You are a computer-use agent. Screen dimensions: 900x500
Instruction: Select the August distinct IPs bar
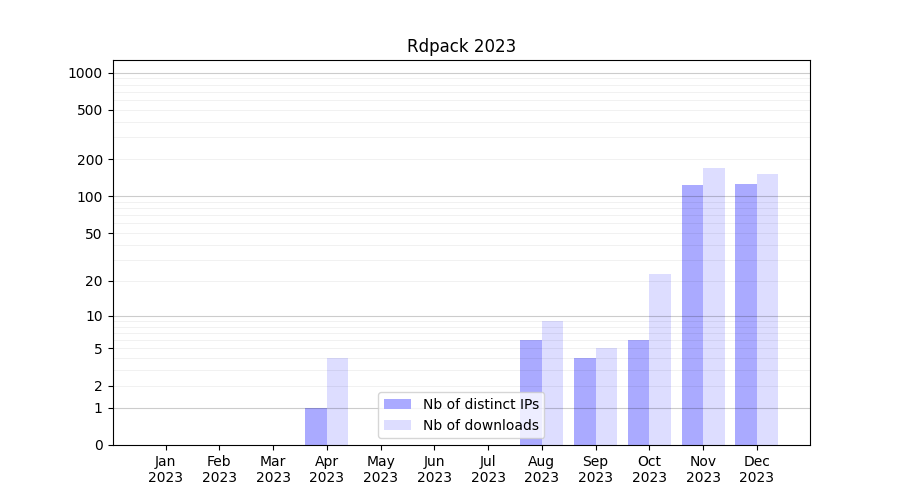(x=531, y=393)
